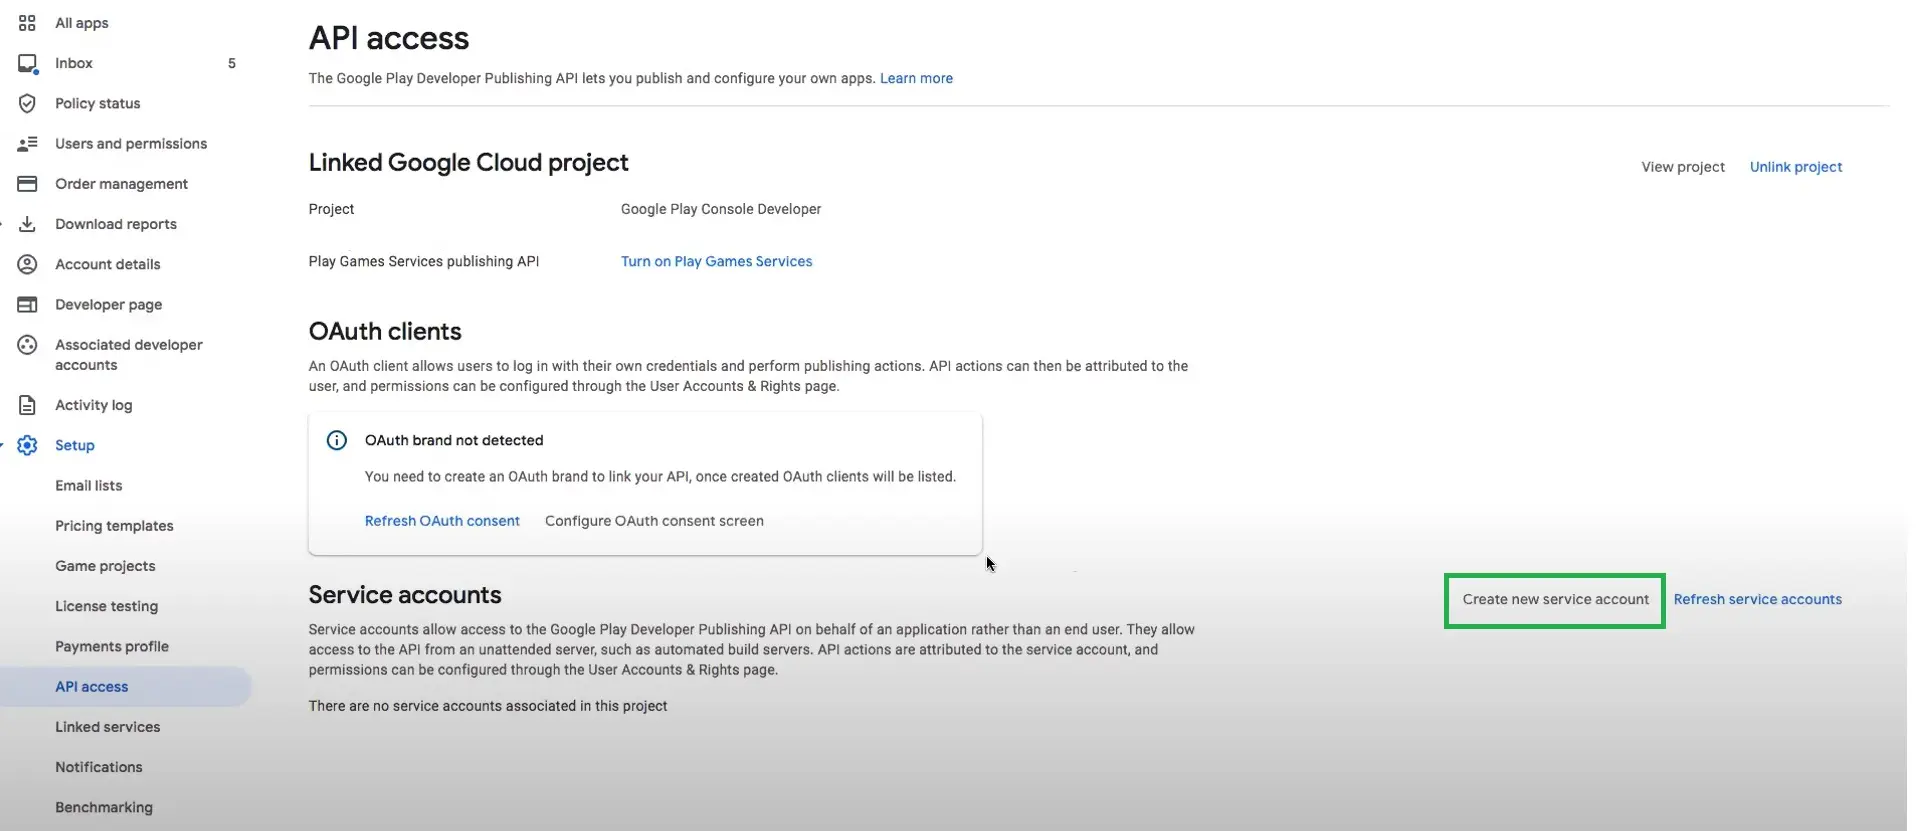Open Download reports section
This screenshot has height=831, width=1920.
pyautogui.click(x=116, y=224)
